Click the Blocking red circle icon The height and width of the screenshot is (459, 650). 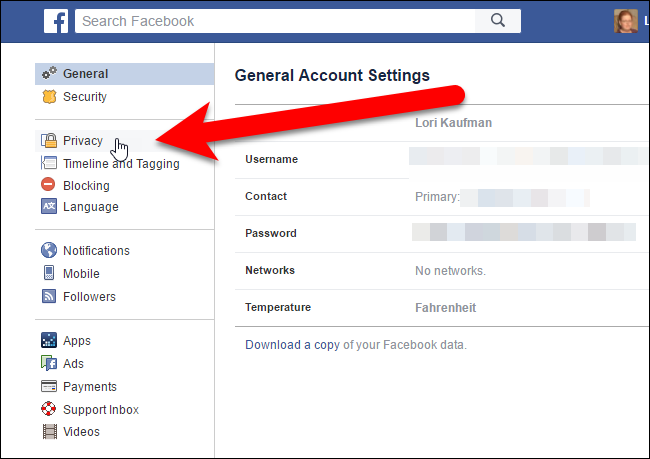[48, 185]
